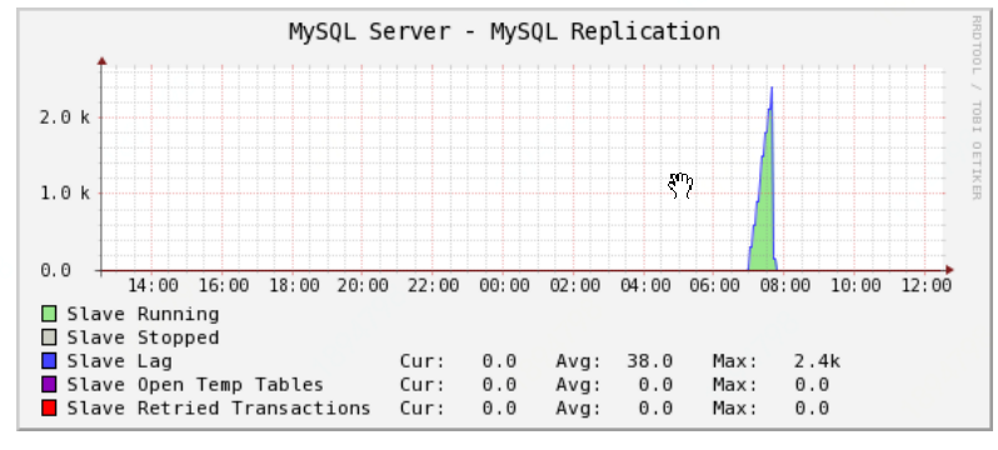The height and width of the screenshot is (450, 998).
Task: Click the 10:00 time axis label
Action: click(x=856, y=285)
